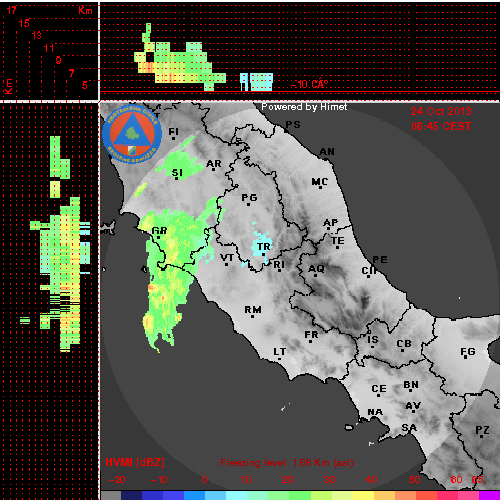Click the '10' dBZ scale value
Screen dimensions: 500x500
246,480
